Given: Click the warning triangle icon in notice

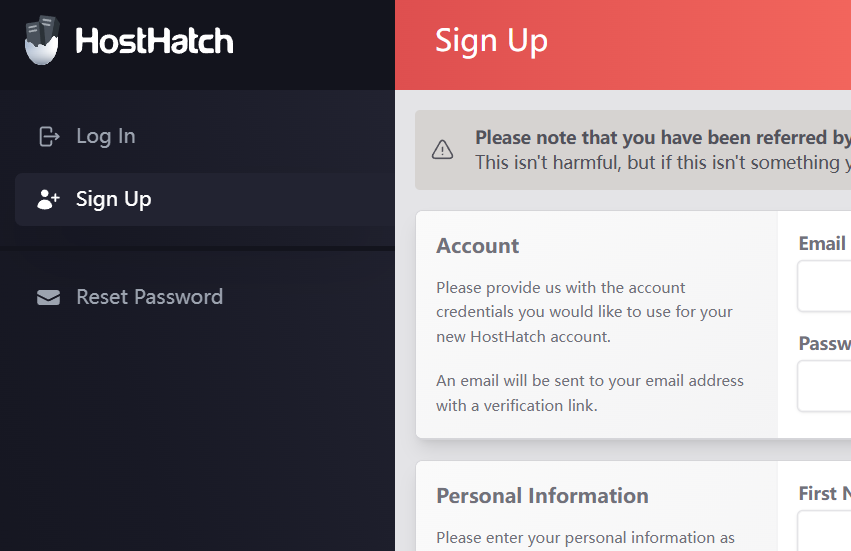Looking at the screenshot, I should click(442, 150).
